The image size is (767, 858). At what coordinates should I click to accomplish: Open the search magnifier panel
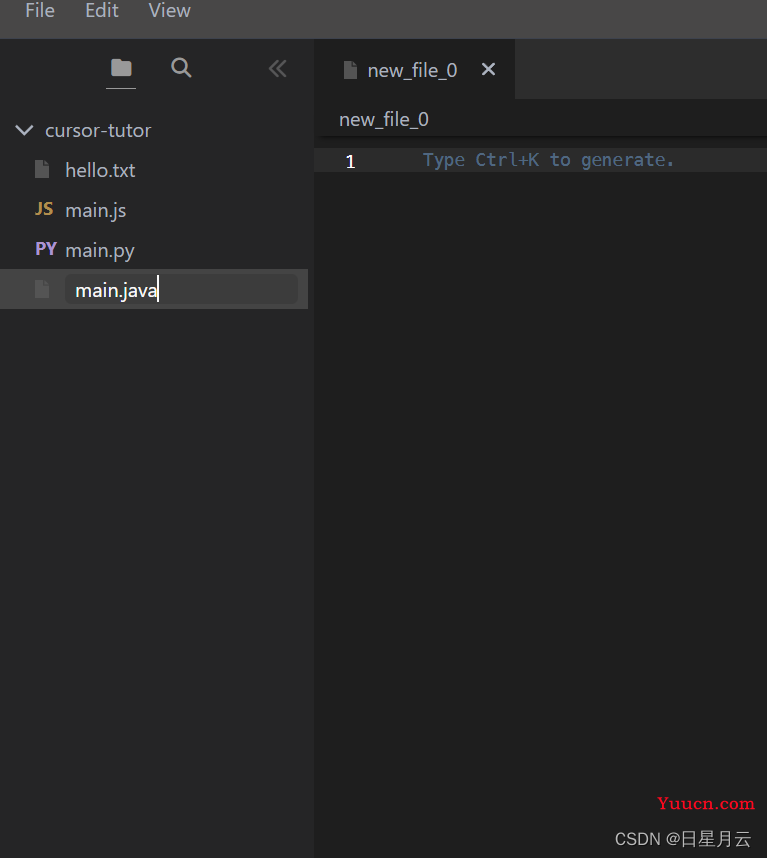(181, 68)
